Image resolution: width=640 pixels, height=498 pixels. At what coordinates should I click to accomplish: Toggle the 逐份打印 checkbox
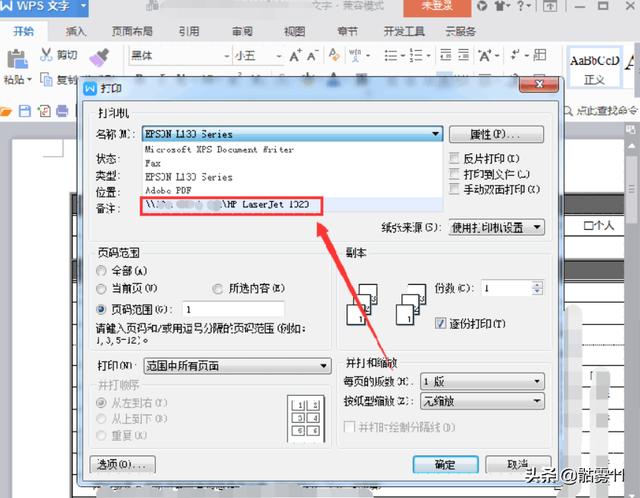(440, 323)
